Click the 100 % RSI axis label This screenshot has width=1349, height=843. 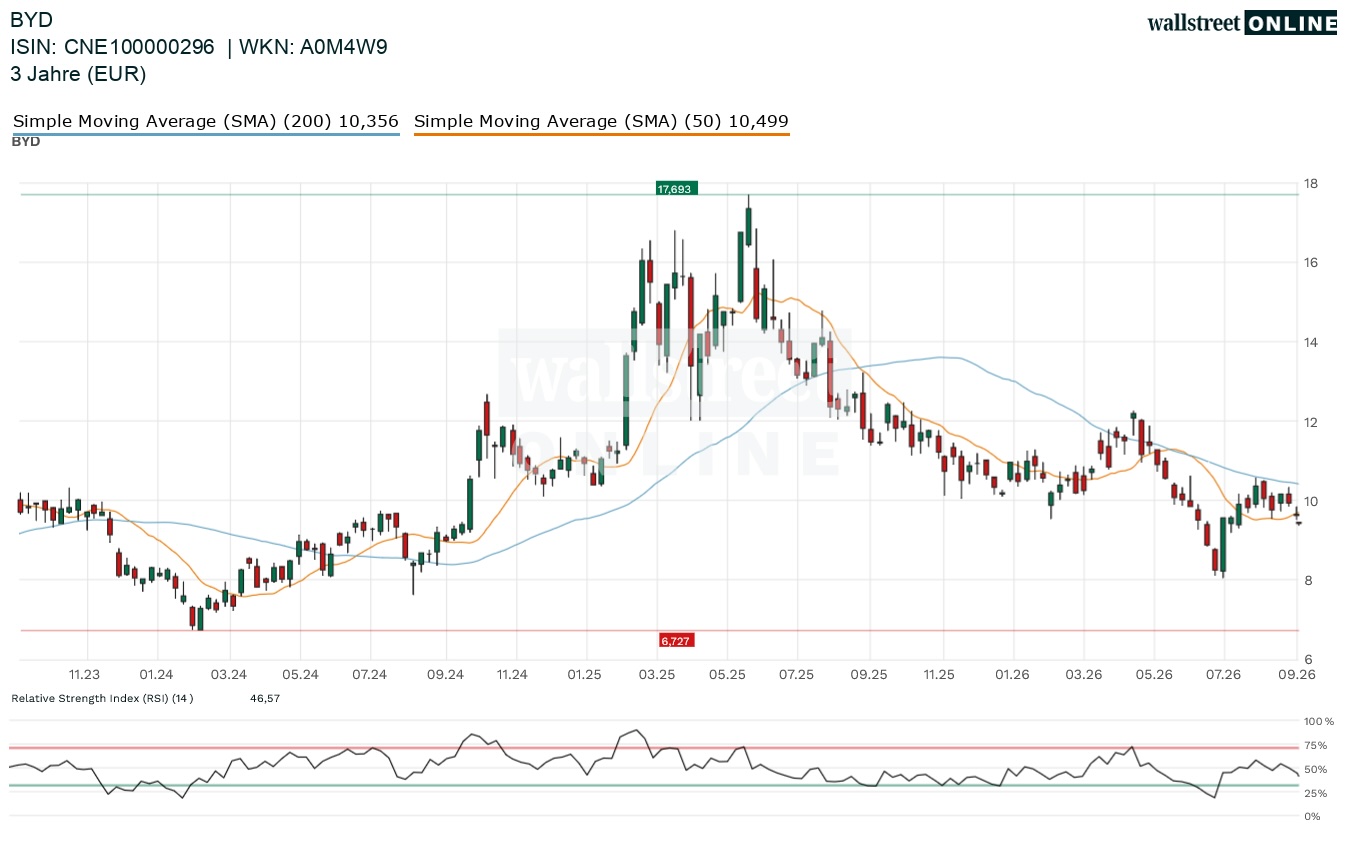1317,721
